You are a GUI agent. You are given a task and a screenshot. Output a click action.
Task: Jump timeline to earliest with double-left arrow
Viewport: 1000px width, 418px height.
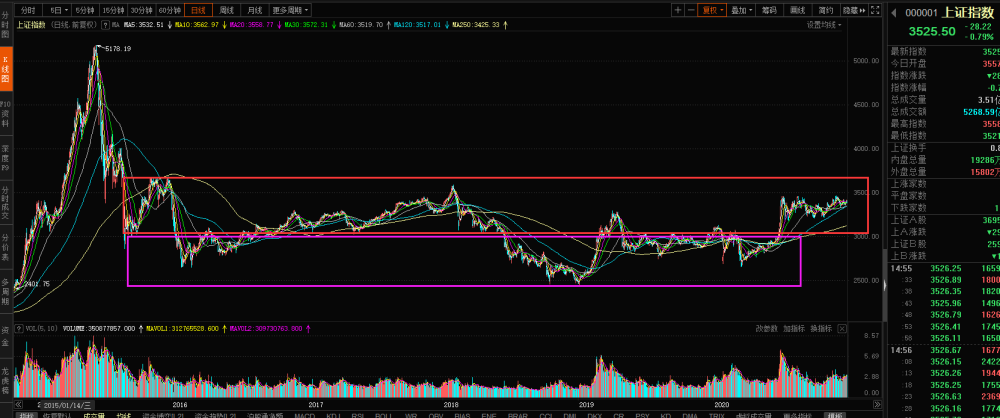(x=19, y=405)
